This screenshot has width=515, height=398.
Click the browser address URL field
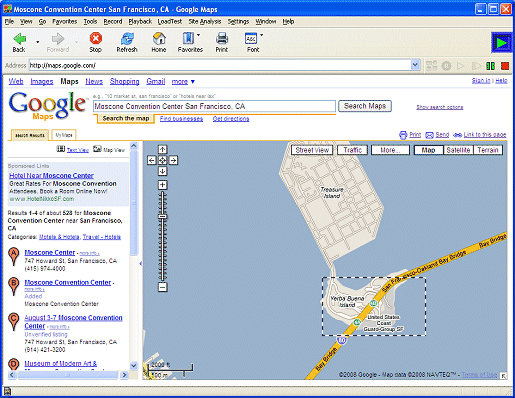220,65
